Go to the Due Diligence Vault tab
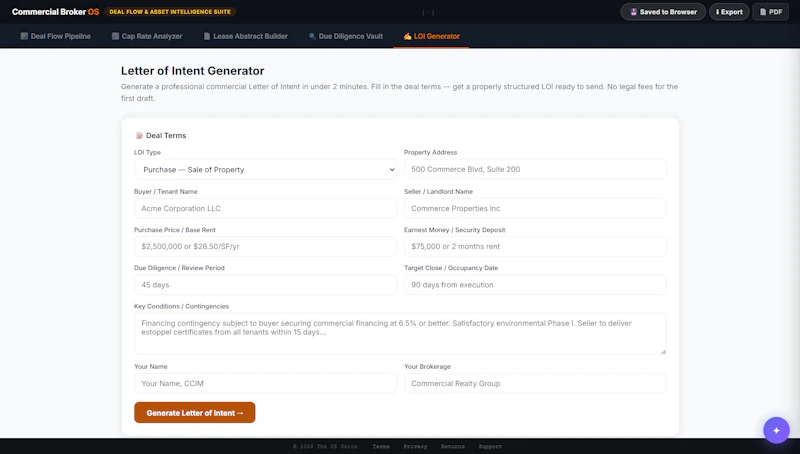Image resolution: width=800 pixels, height=454 pixels. 345,36
